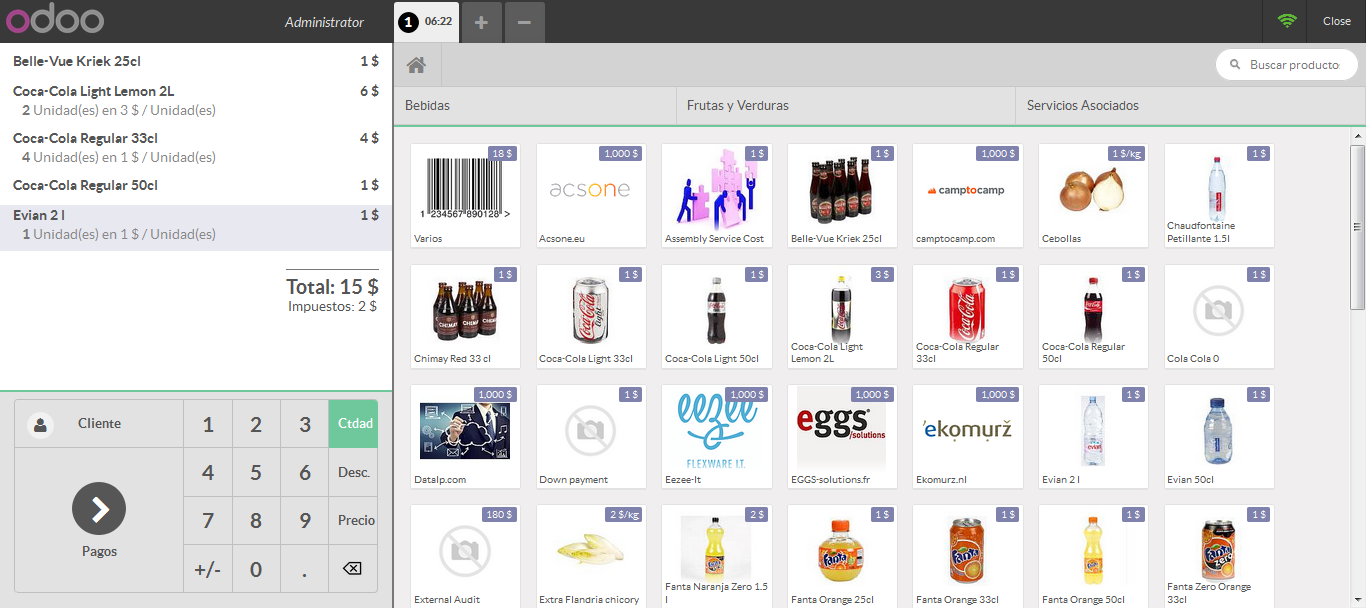This screenshot has width=1366, height=608.
Task: Tap numpad key 9
Action: pyautogui.click(x=305, y=520)
